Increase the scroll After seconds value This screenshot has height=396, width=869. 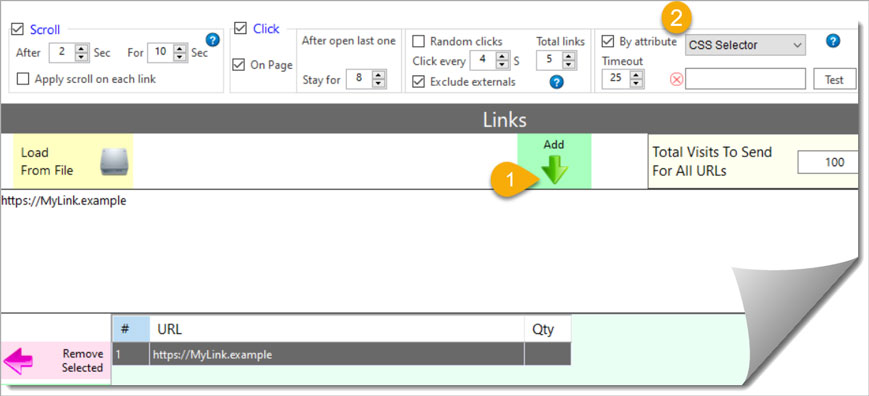coord(81,49)
